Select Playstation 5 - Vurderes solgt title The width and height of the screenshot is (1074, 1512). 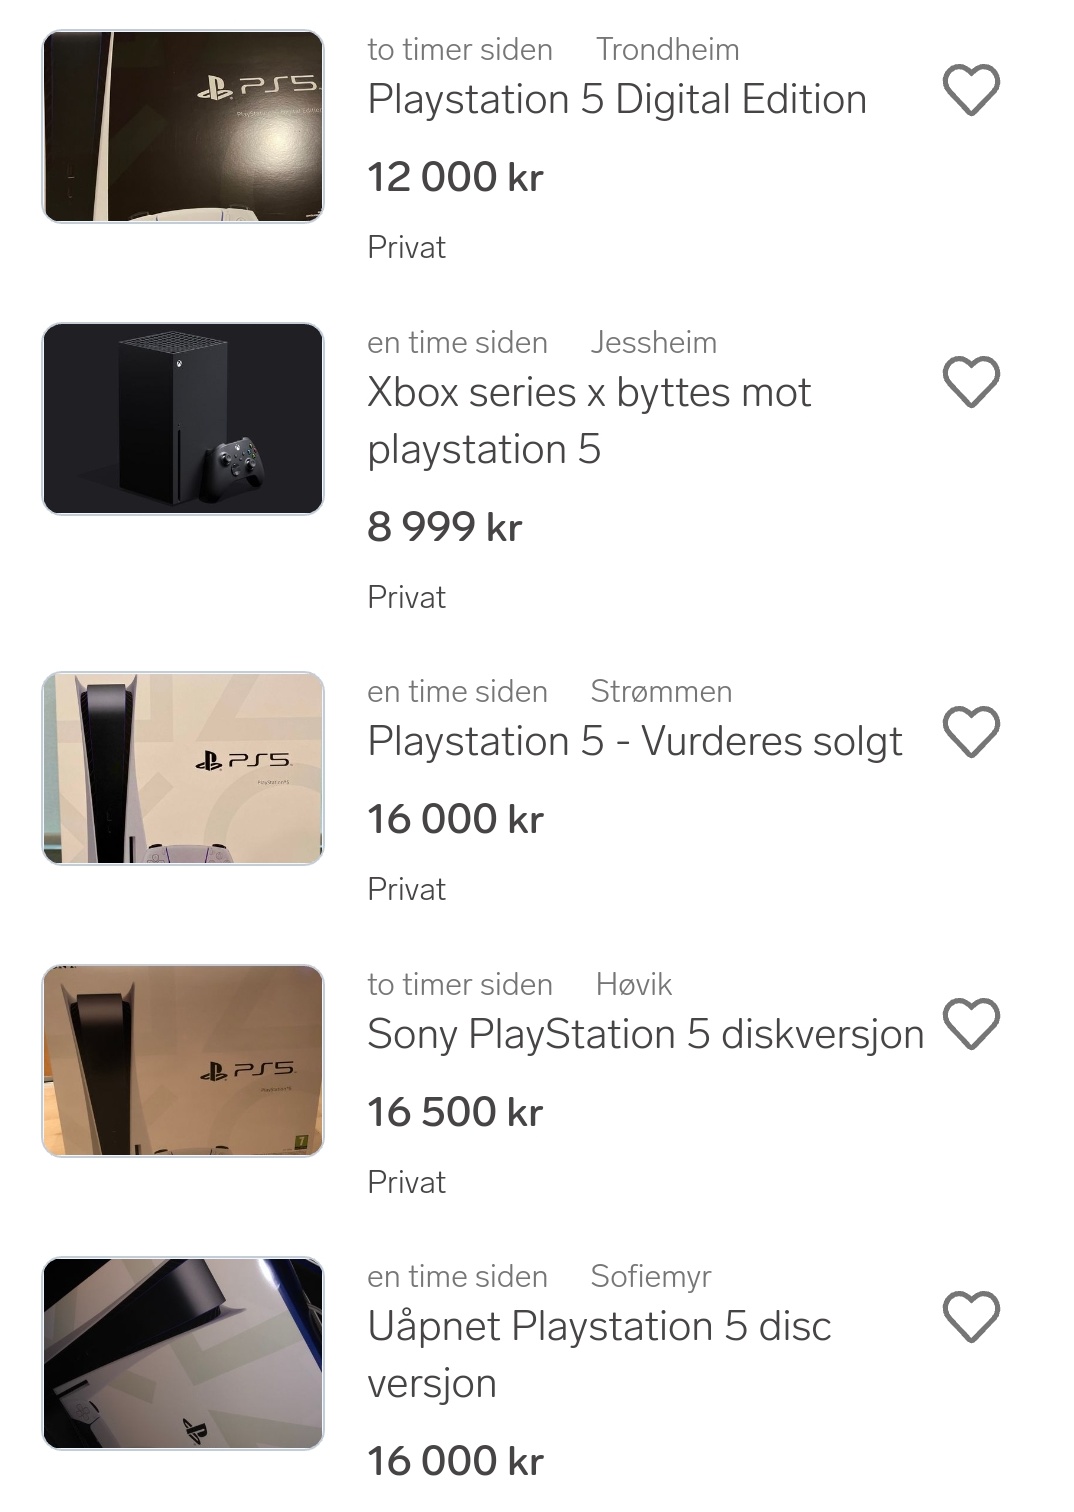click(x=635, y=742)
